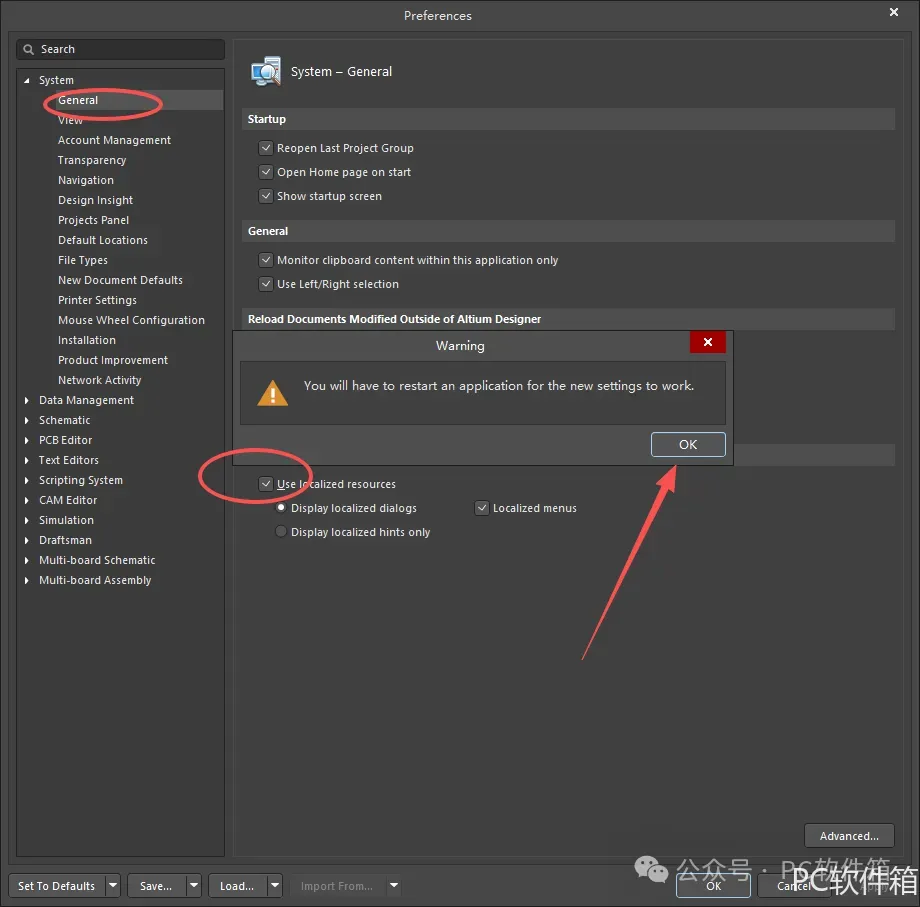
Task: Toggle Localized menus checkbox
Action: tap(482, 508)
